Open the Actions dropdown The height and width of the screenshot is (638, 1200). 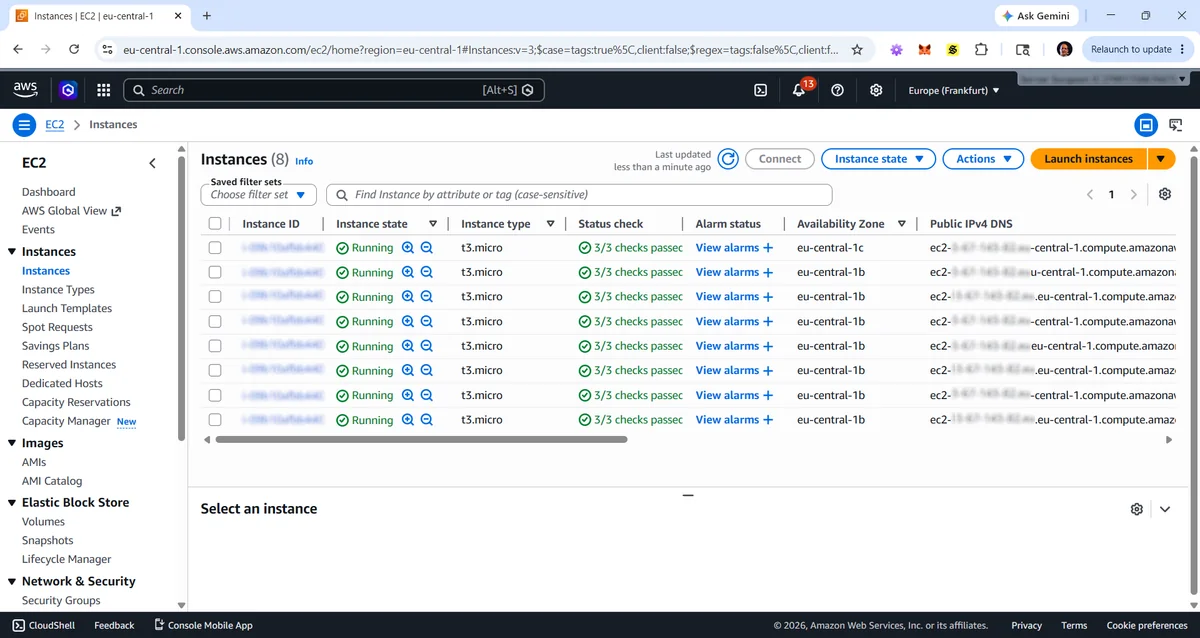coord(984,159)
